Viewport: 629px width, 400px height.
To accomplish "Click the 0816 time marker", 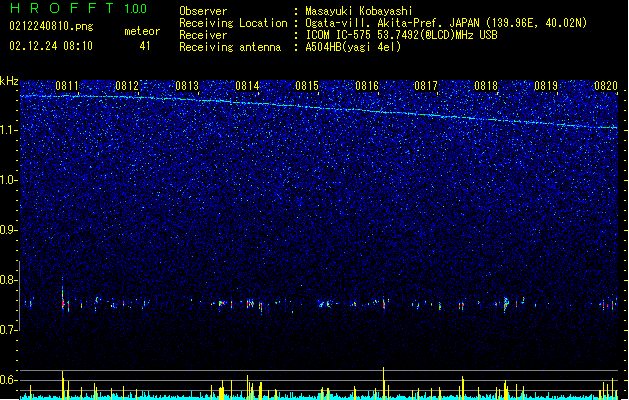I will (x=367, y=86).
